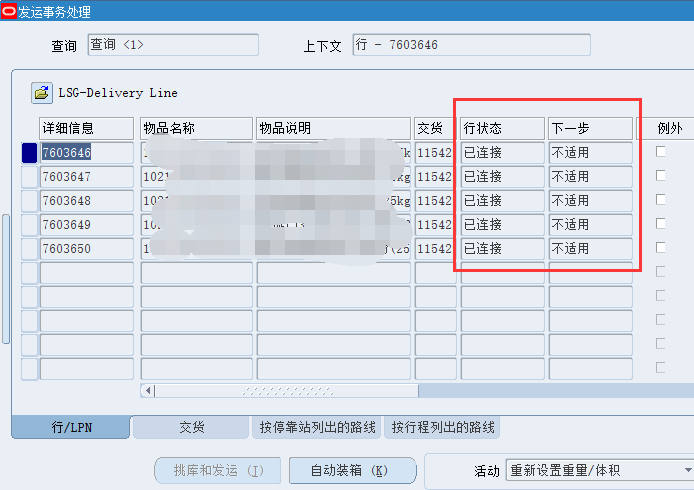Screen dimensions: 694x490
Task: Click the 上下文 field showing 行 - 7603646
Action: 471,45
